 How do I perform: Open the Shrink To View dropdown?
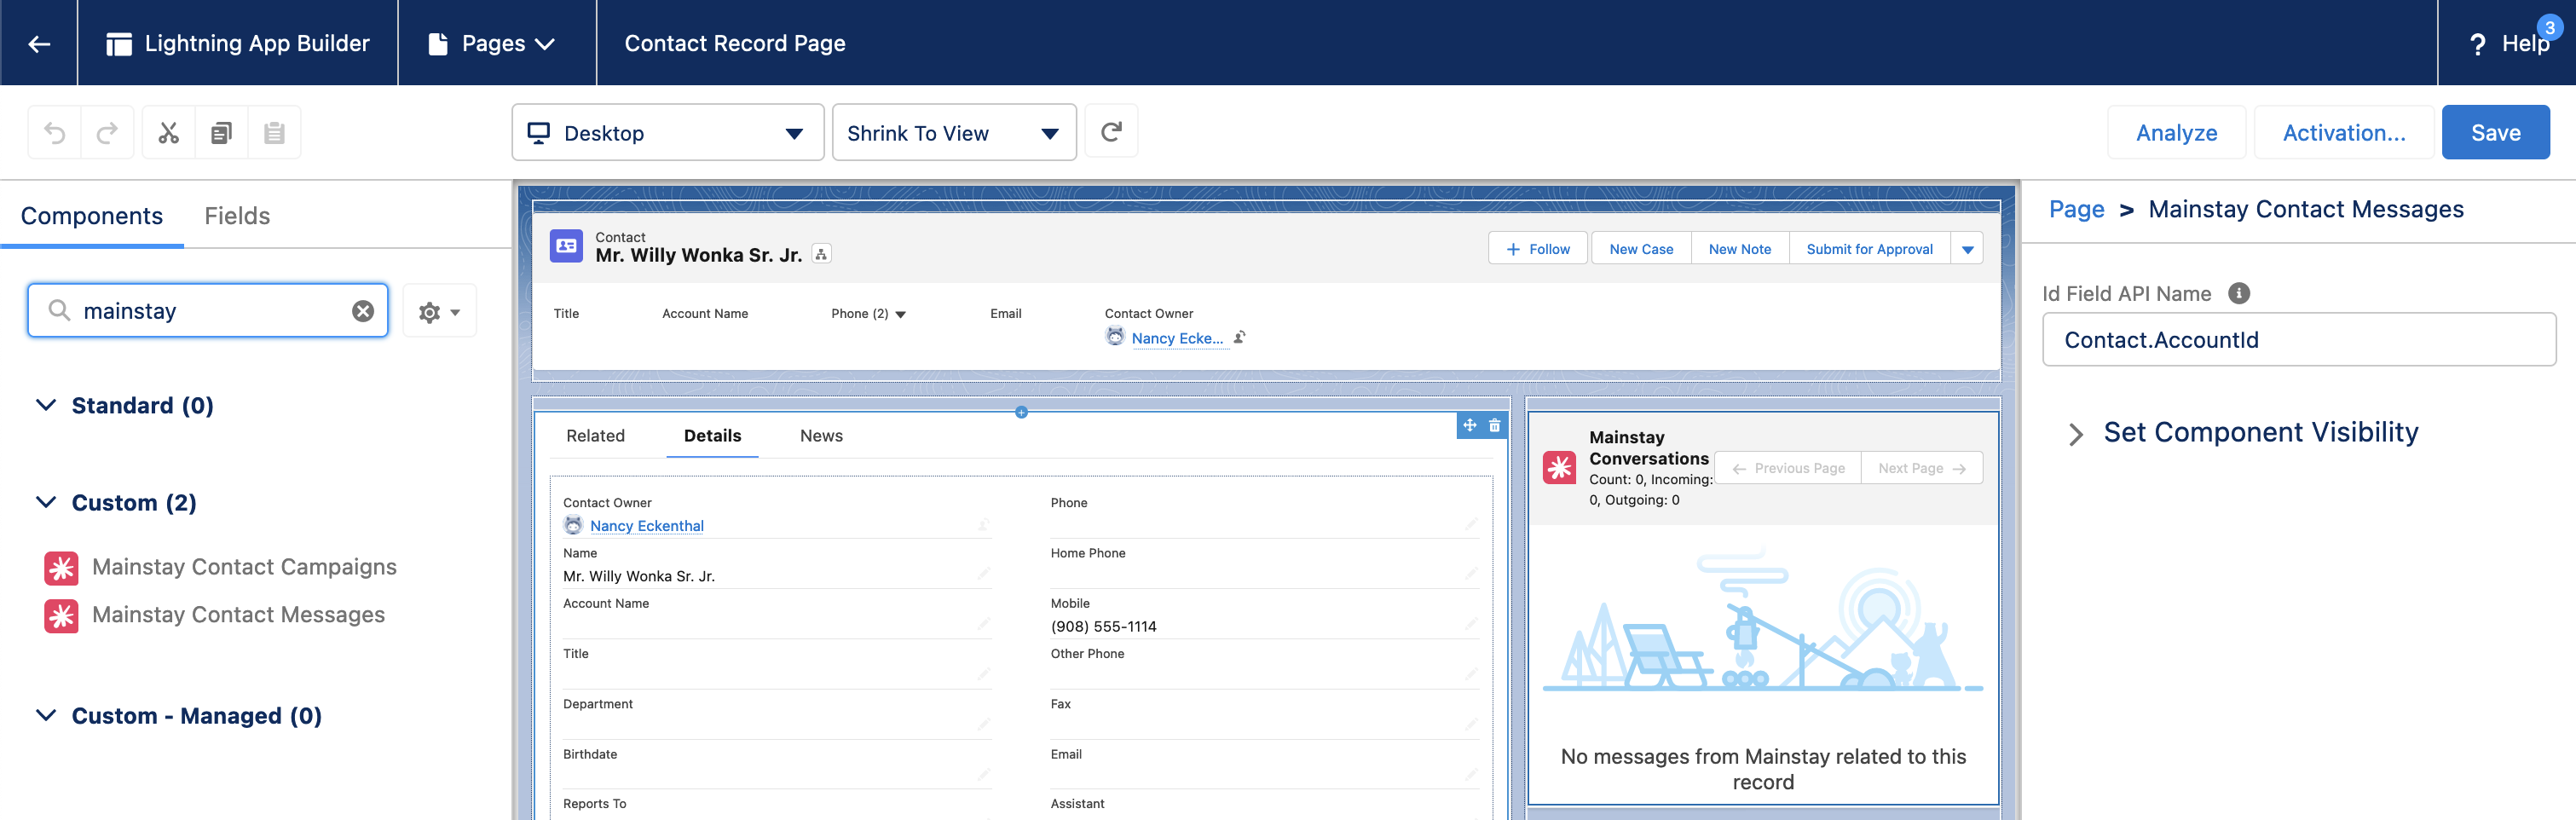954,132
